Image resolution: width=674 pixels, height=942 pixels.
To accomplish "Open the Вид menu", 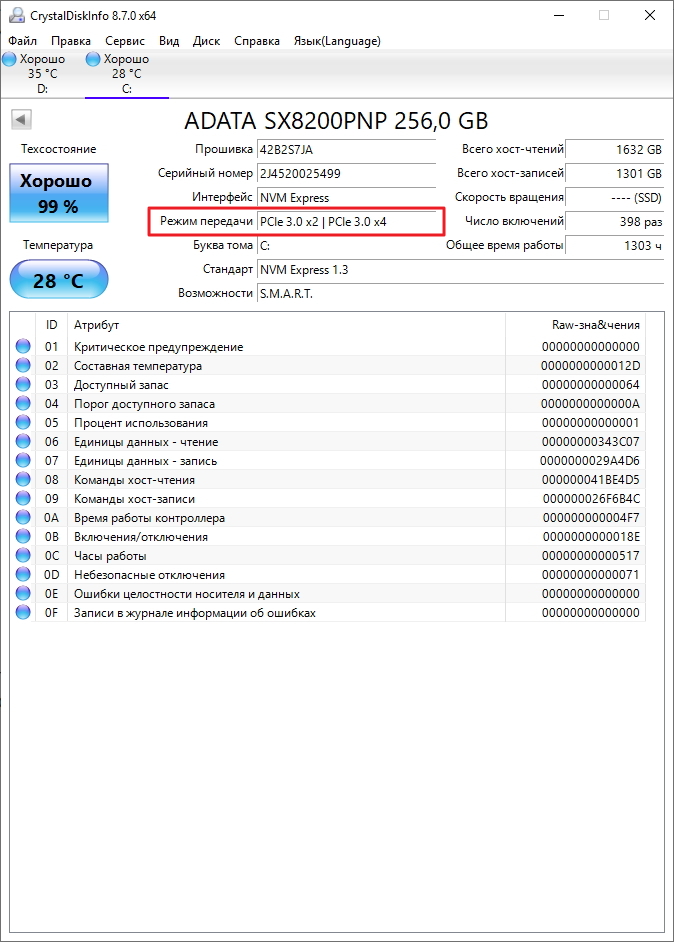I will pyautogui.click(x=169, y=41).
